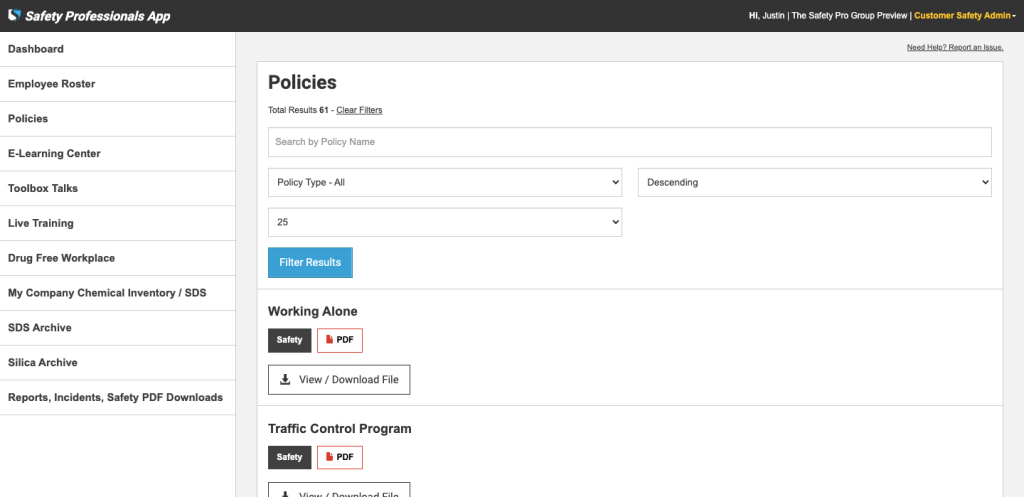Open the E-Learning Center section
Viewport: 1024px width, 497px height.
point(118,153)
